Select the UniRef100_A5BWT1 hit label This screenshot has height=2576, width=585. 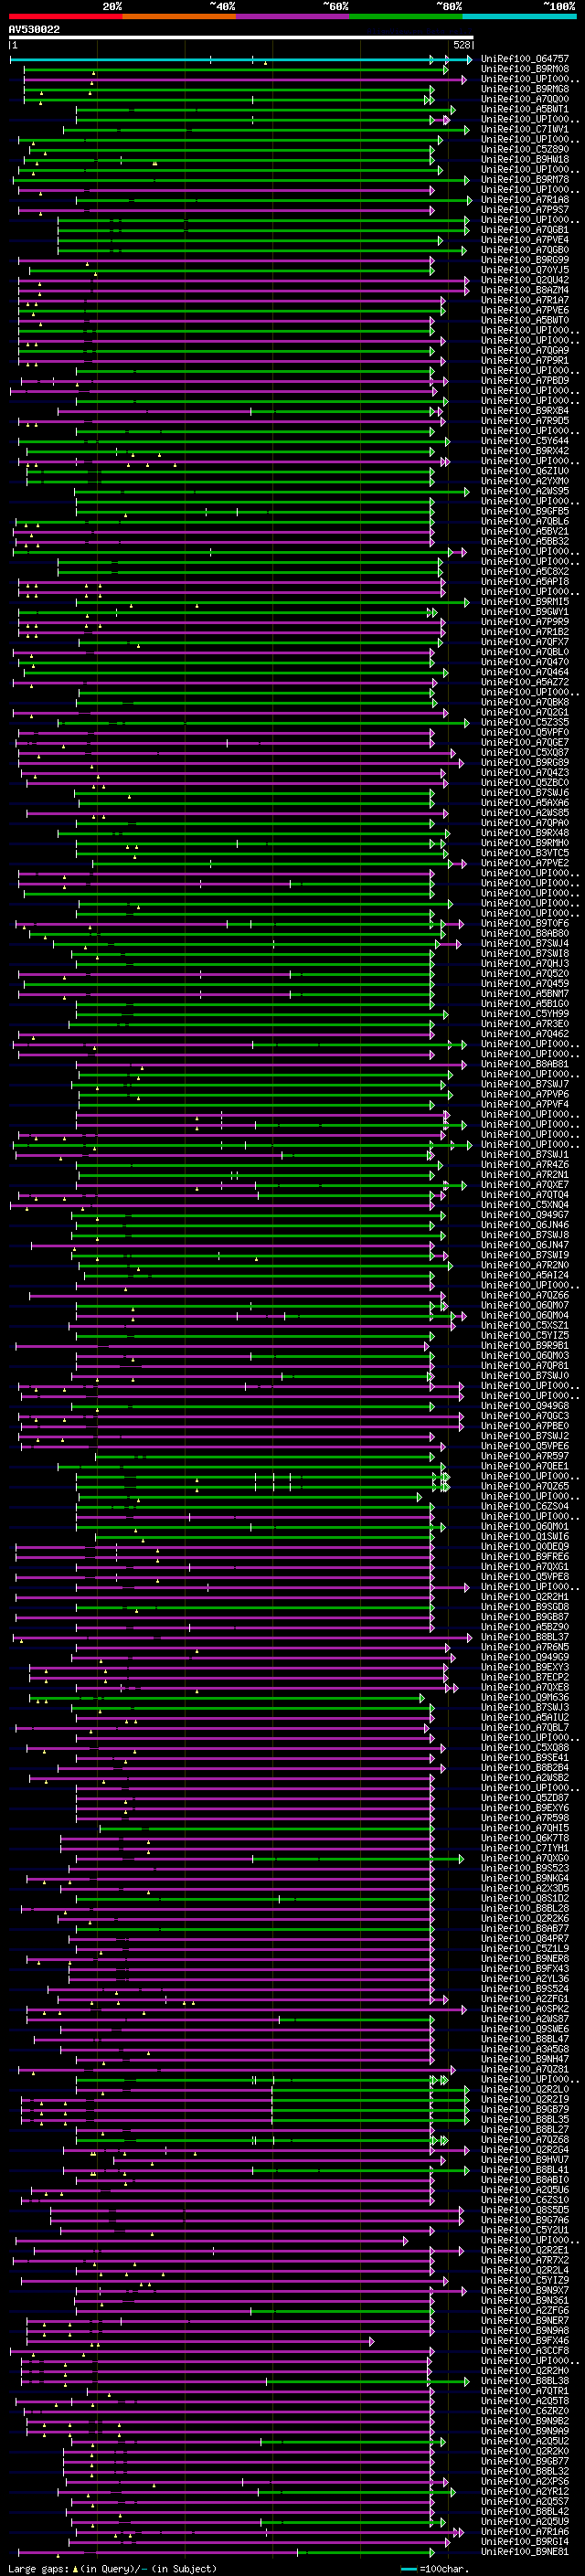tap(524, 109)
